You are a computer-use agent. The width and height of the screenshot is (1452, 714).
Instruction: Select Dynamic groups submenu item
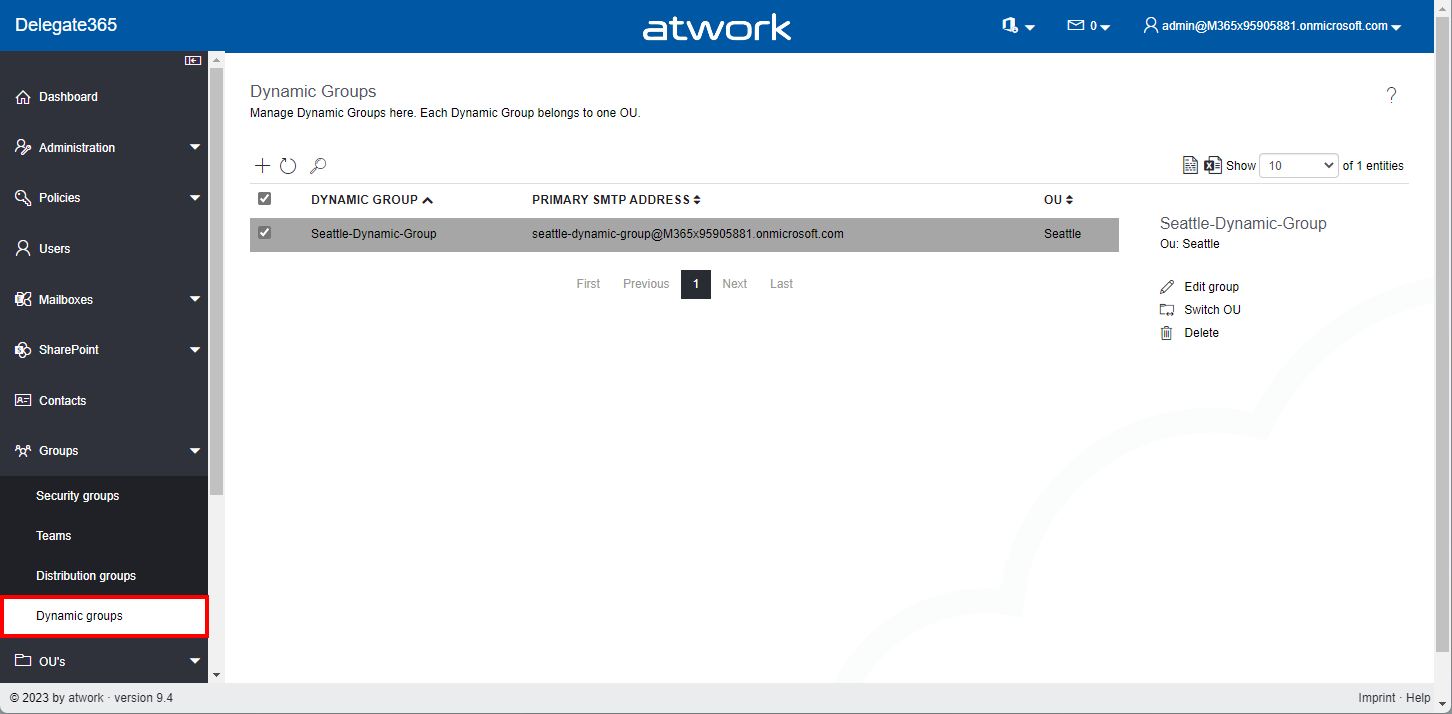(x=104, y=616)
